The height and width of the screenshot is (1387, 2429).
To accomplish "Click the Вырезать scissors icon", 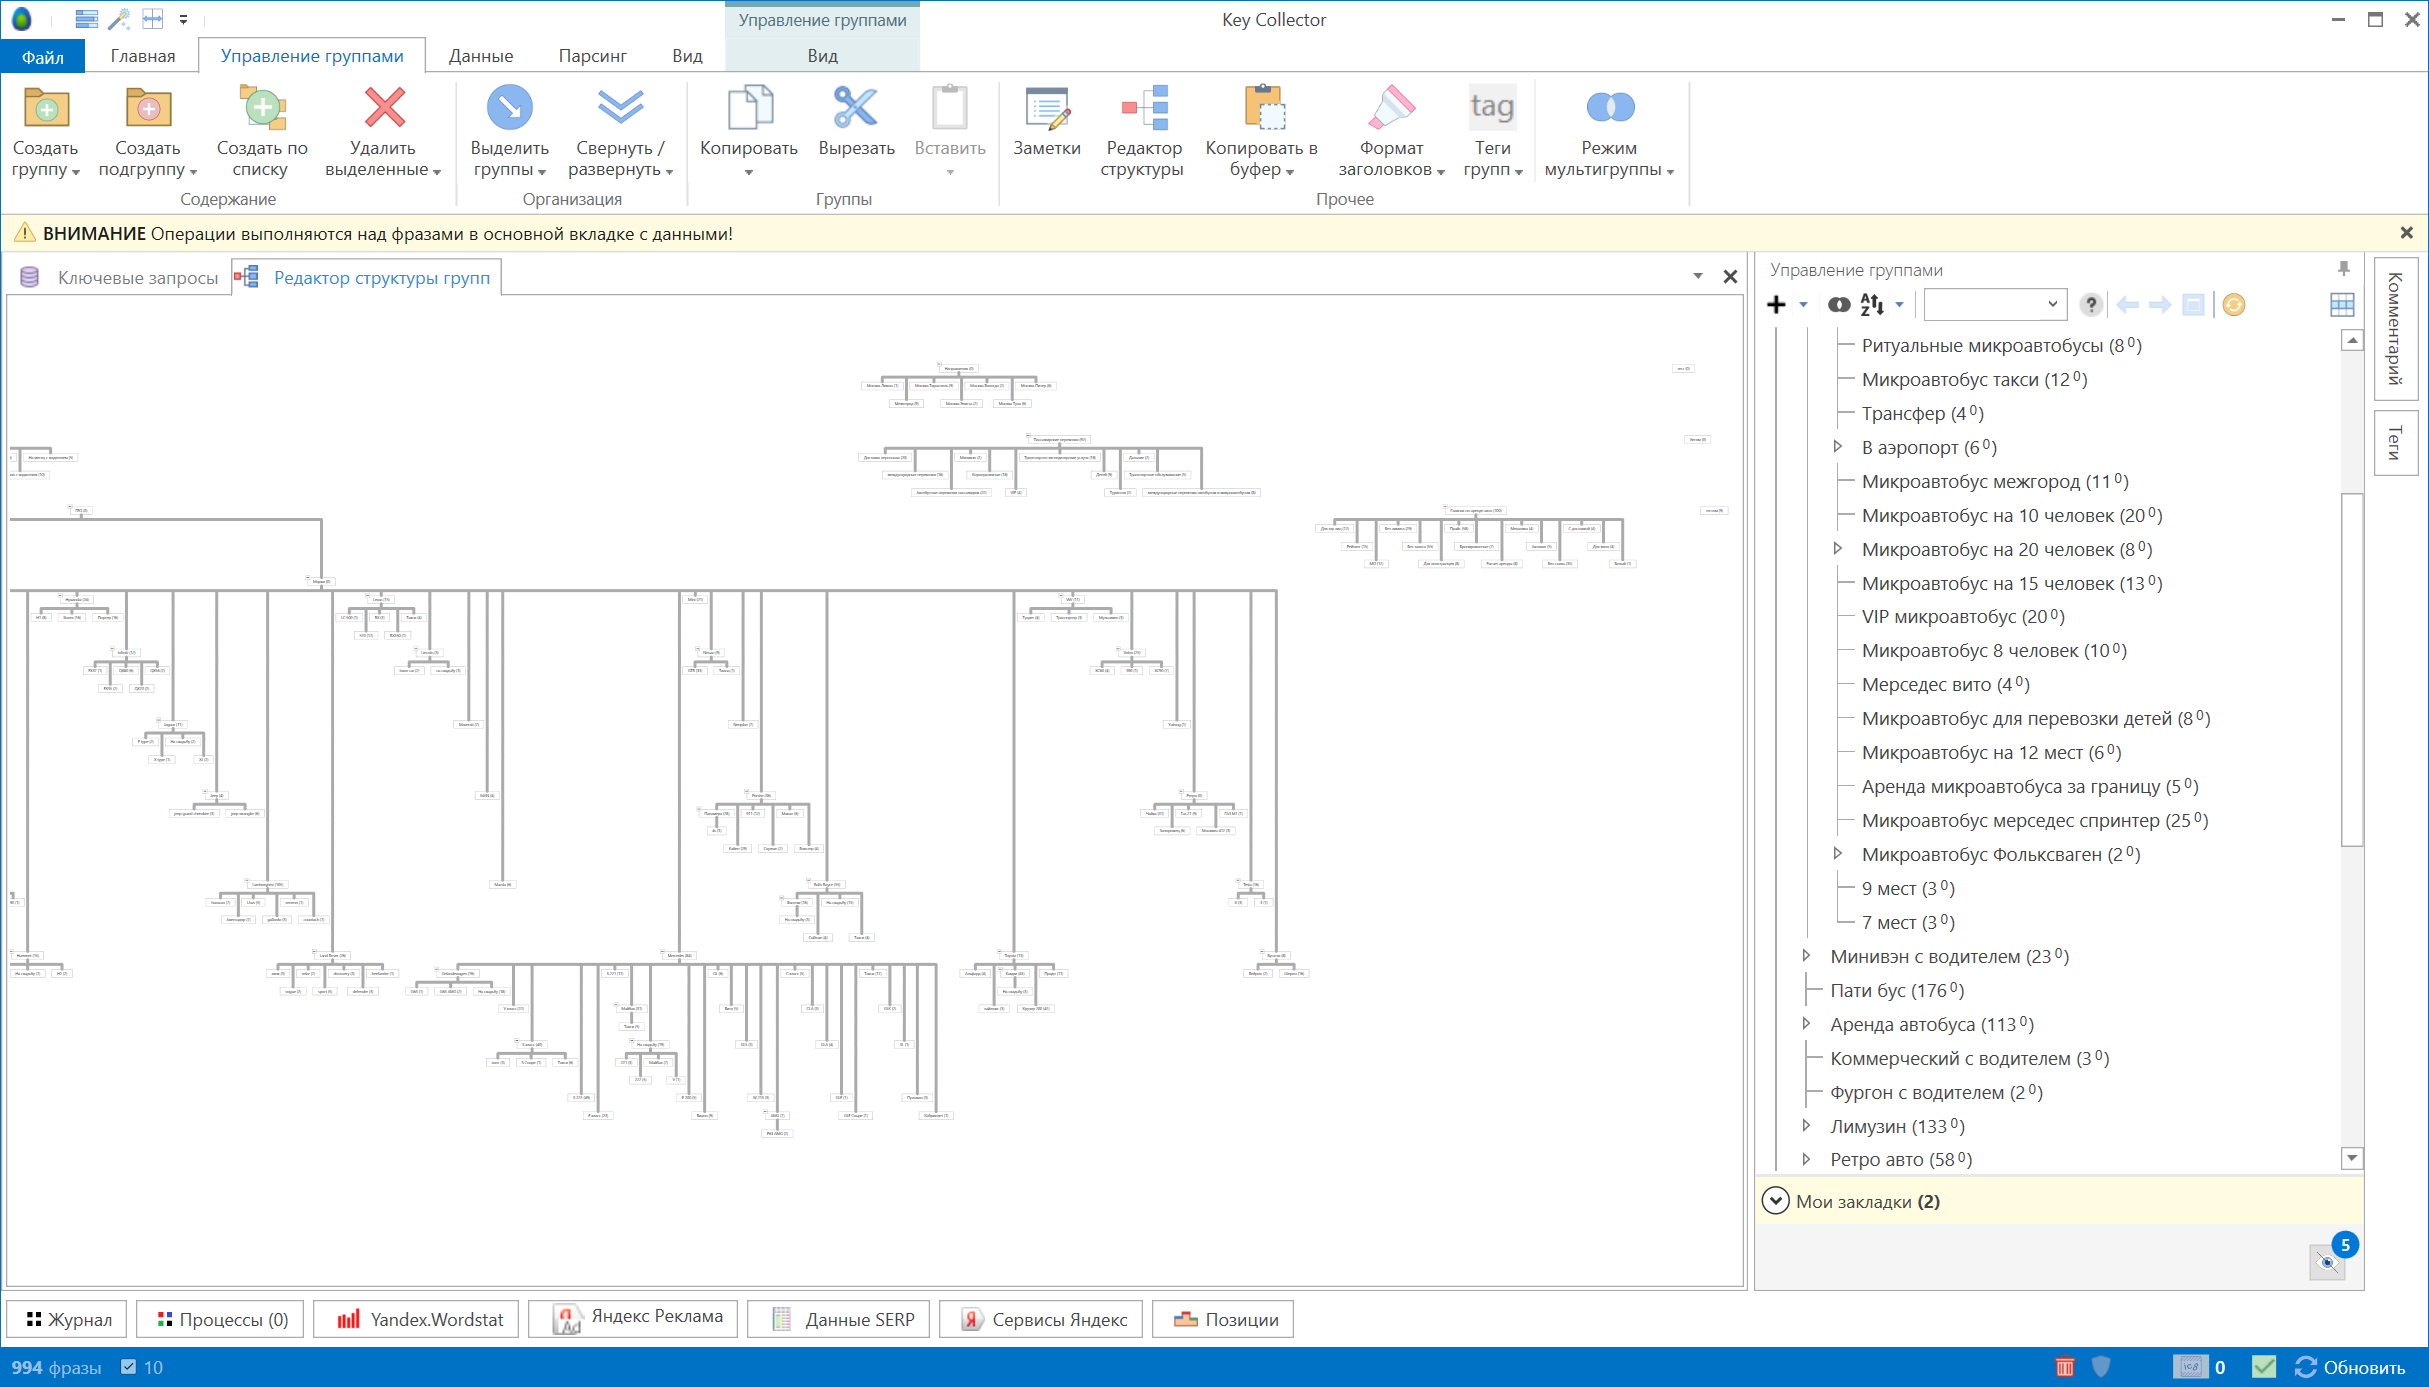I will coord(855,109).
